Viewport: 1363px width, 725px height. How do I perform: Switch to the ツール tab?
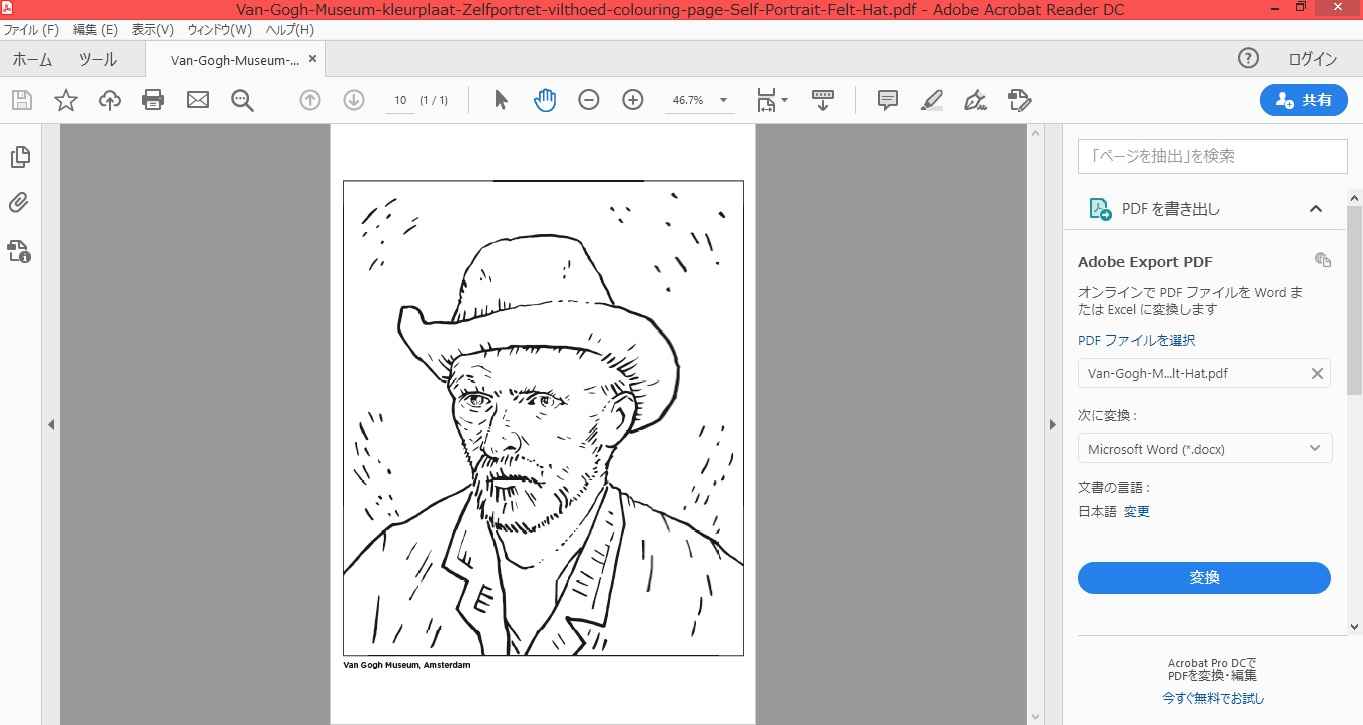98,60
